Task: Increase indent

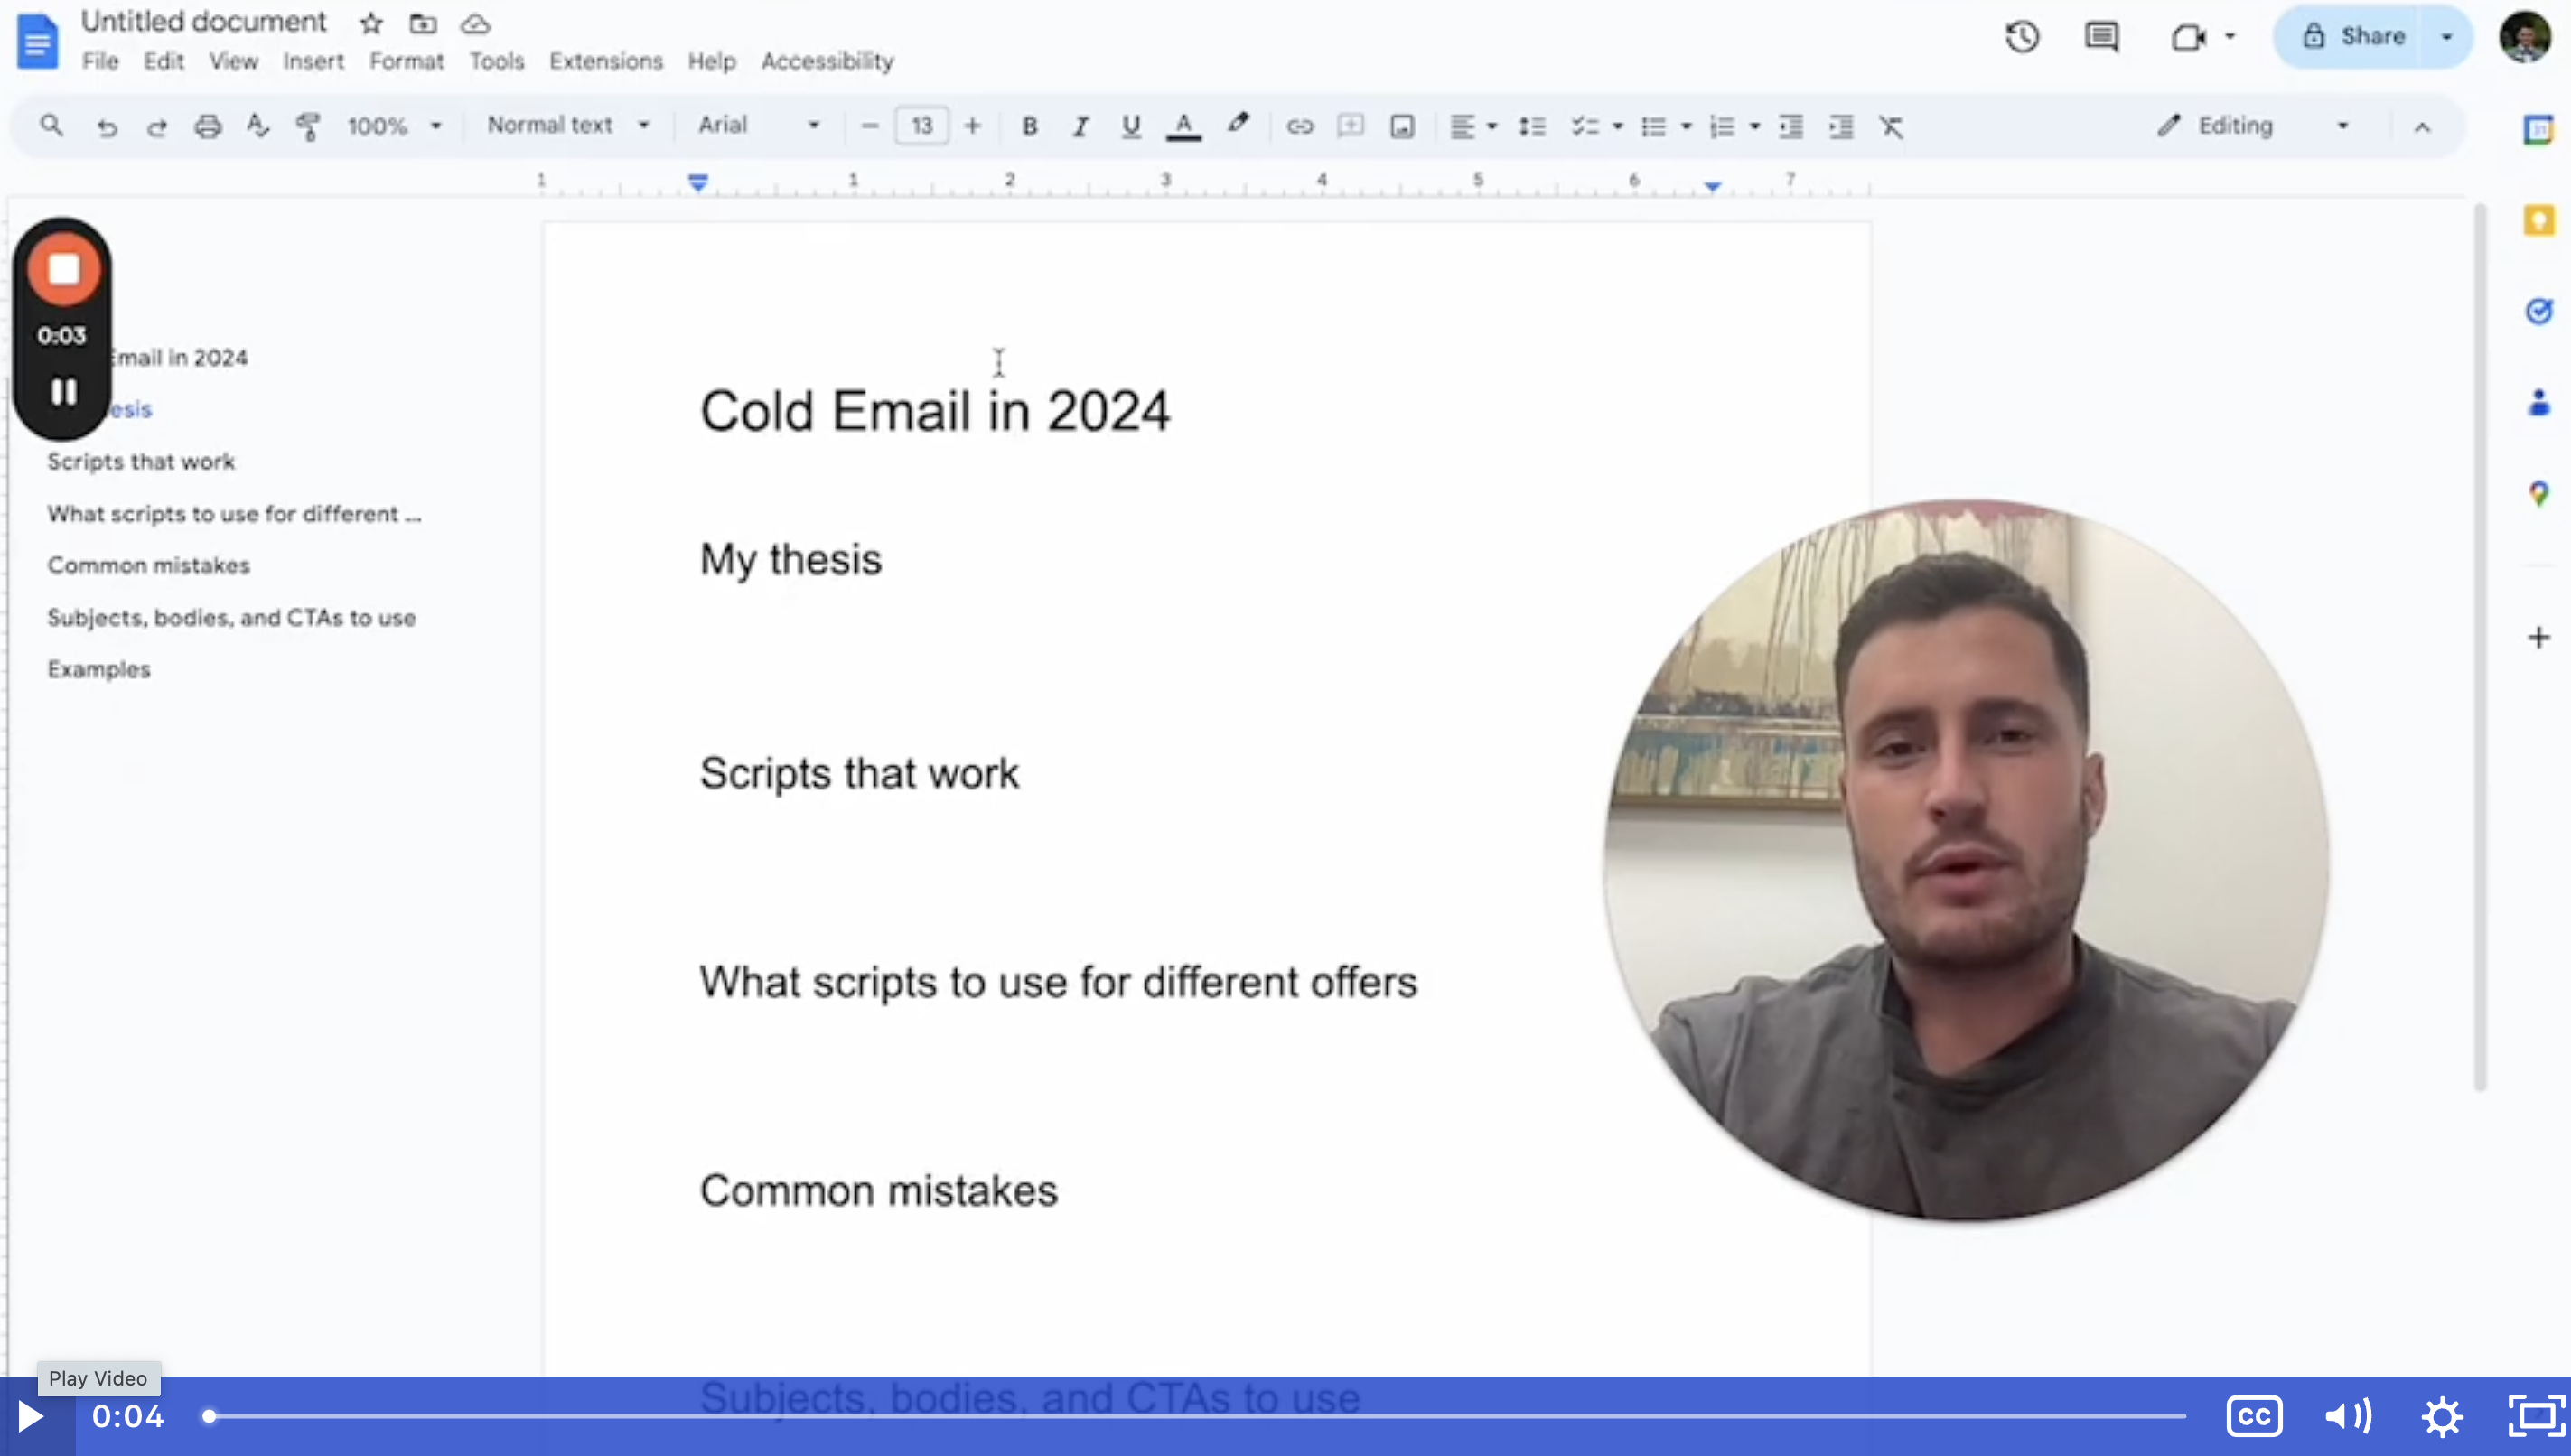Action: point(1841,126)
